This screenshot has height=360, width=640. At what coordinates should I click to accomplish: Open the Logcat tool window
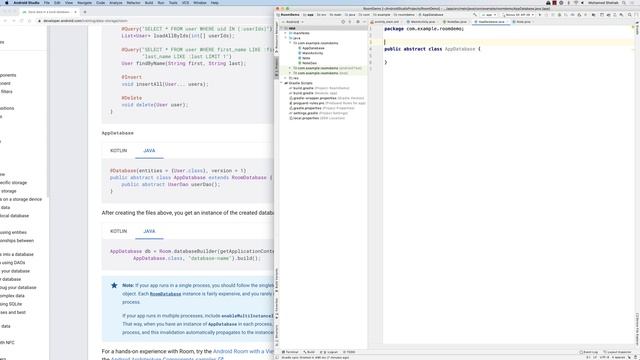tap(329, 352)
